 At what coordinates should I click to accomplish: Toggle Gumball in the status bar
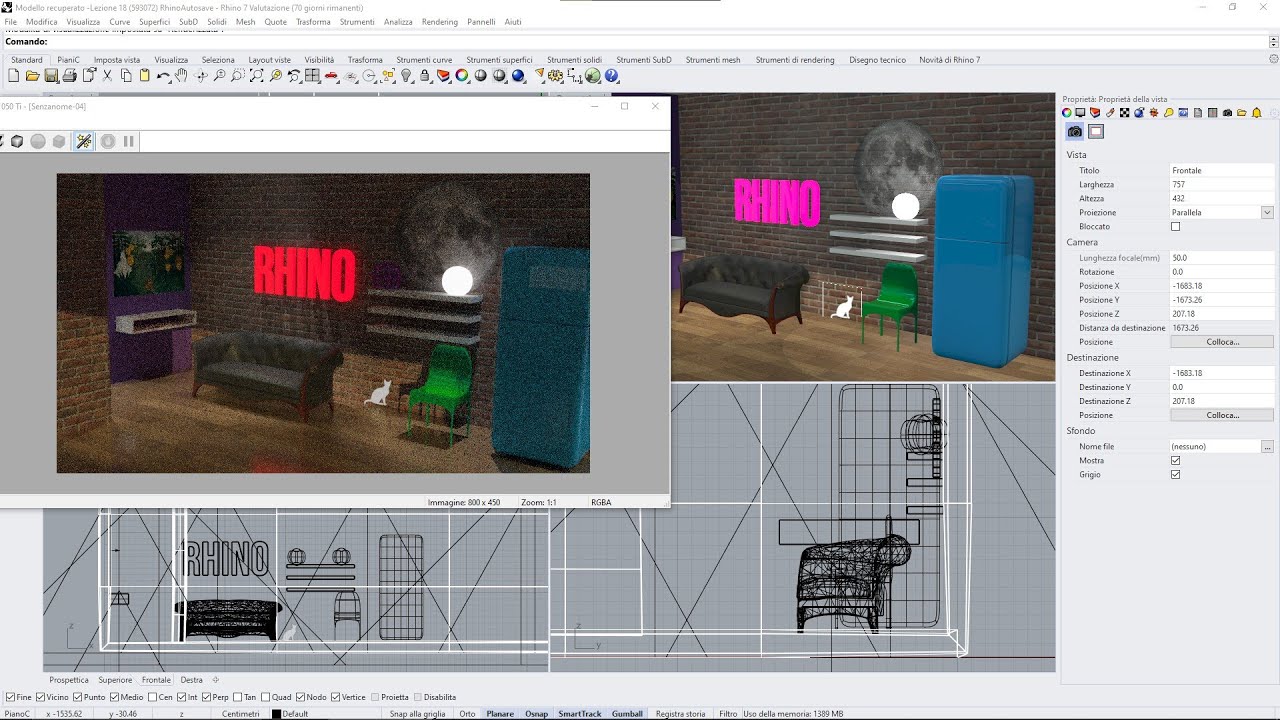[627, 714]
